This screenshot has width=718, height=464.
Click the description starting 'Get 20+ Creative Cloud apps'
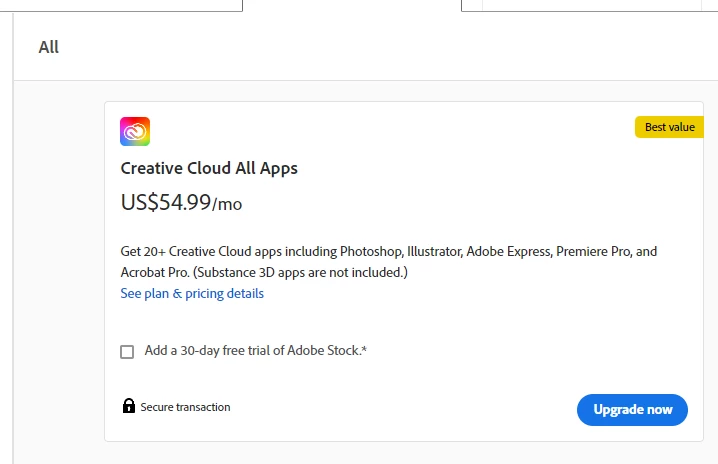[x=389, y=262]
